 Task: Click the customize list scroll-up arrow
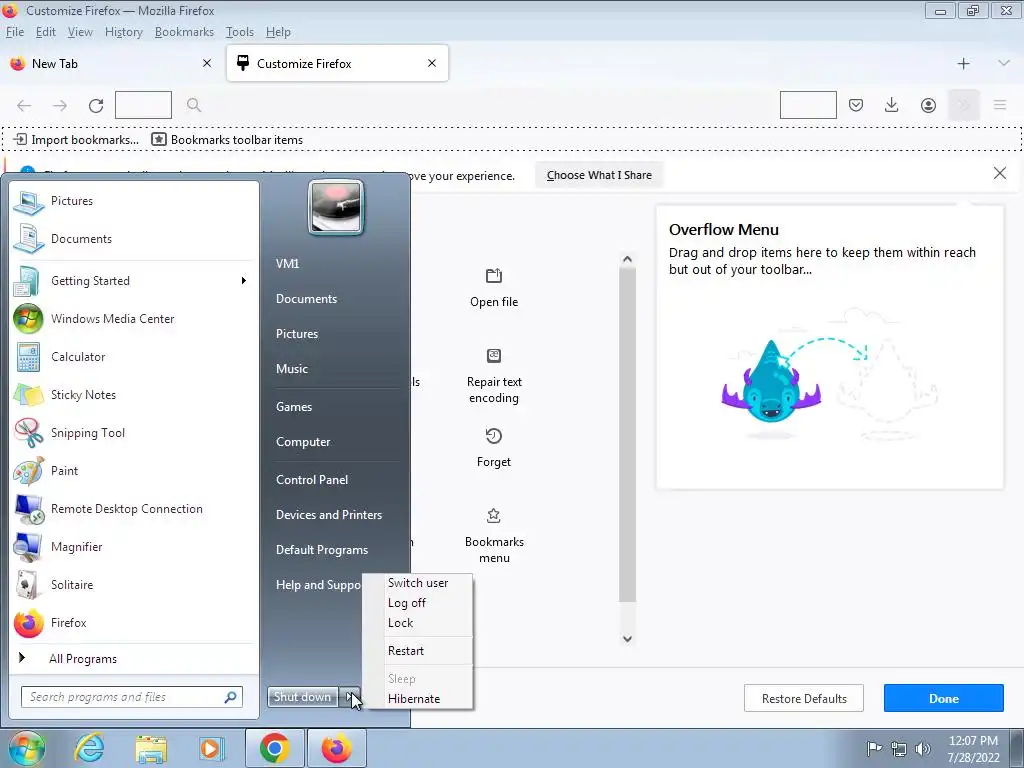[628, 259]
